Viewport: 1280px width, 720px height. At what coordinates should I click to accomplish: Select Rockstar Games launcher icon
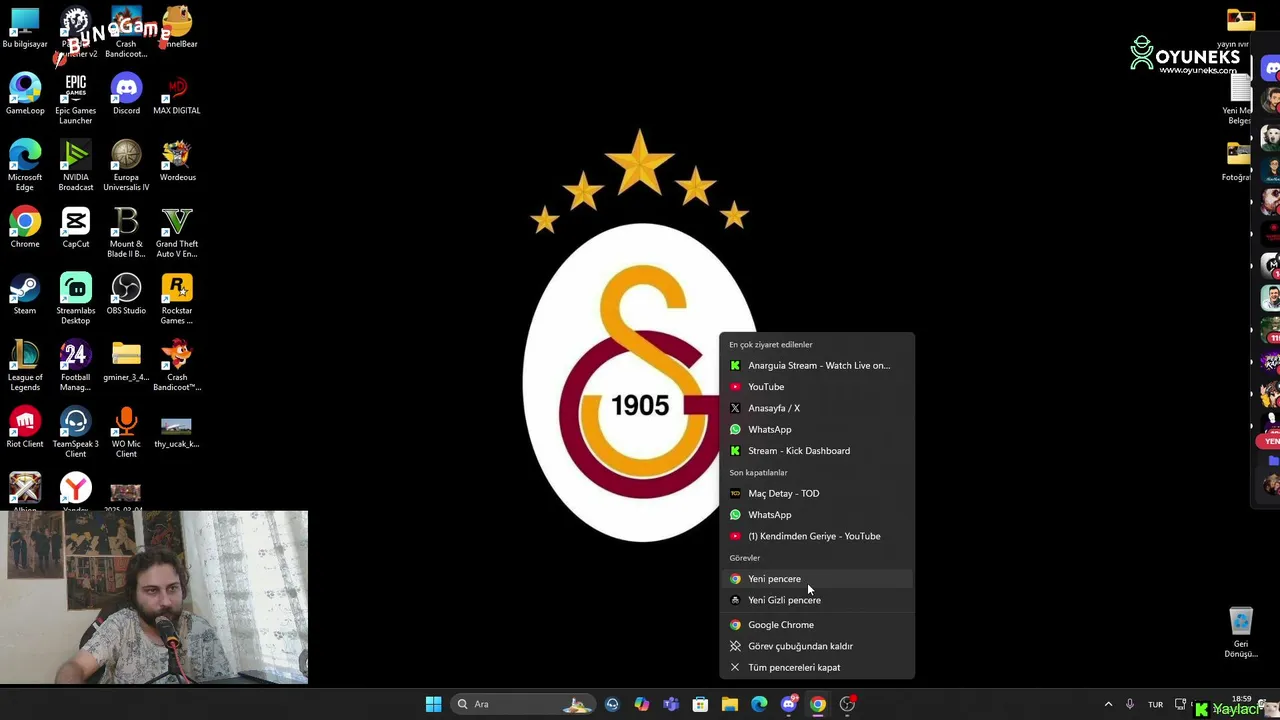[x=177, y=299]
